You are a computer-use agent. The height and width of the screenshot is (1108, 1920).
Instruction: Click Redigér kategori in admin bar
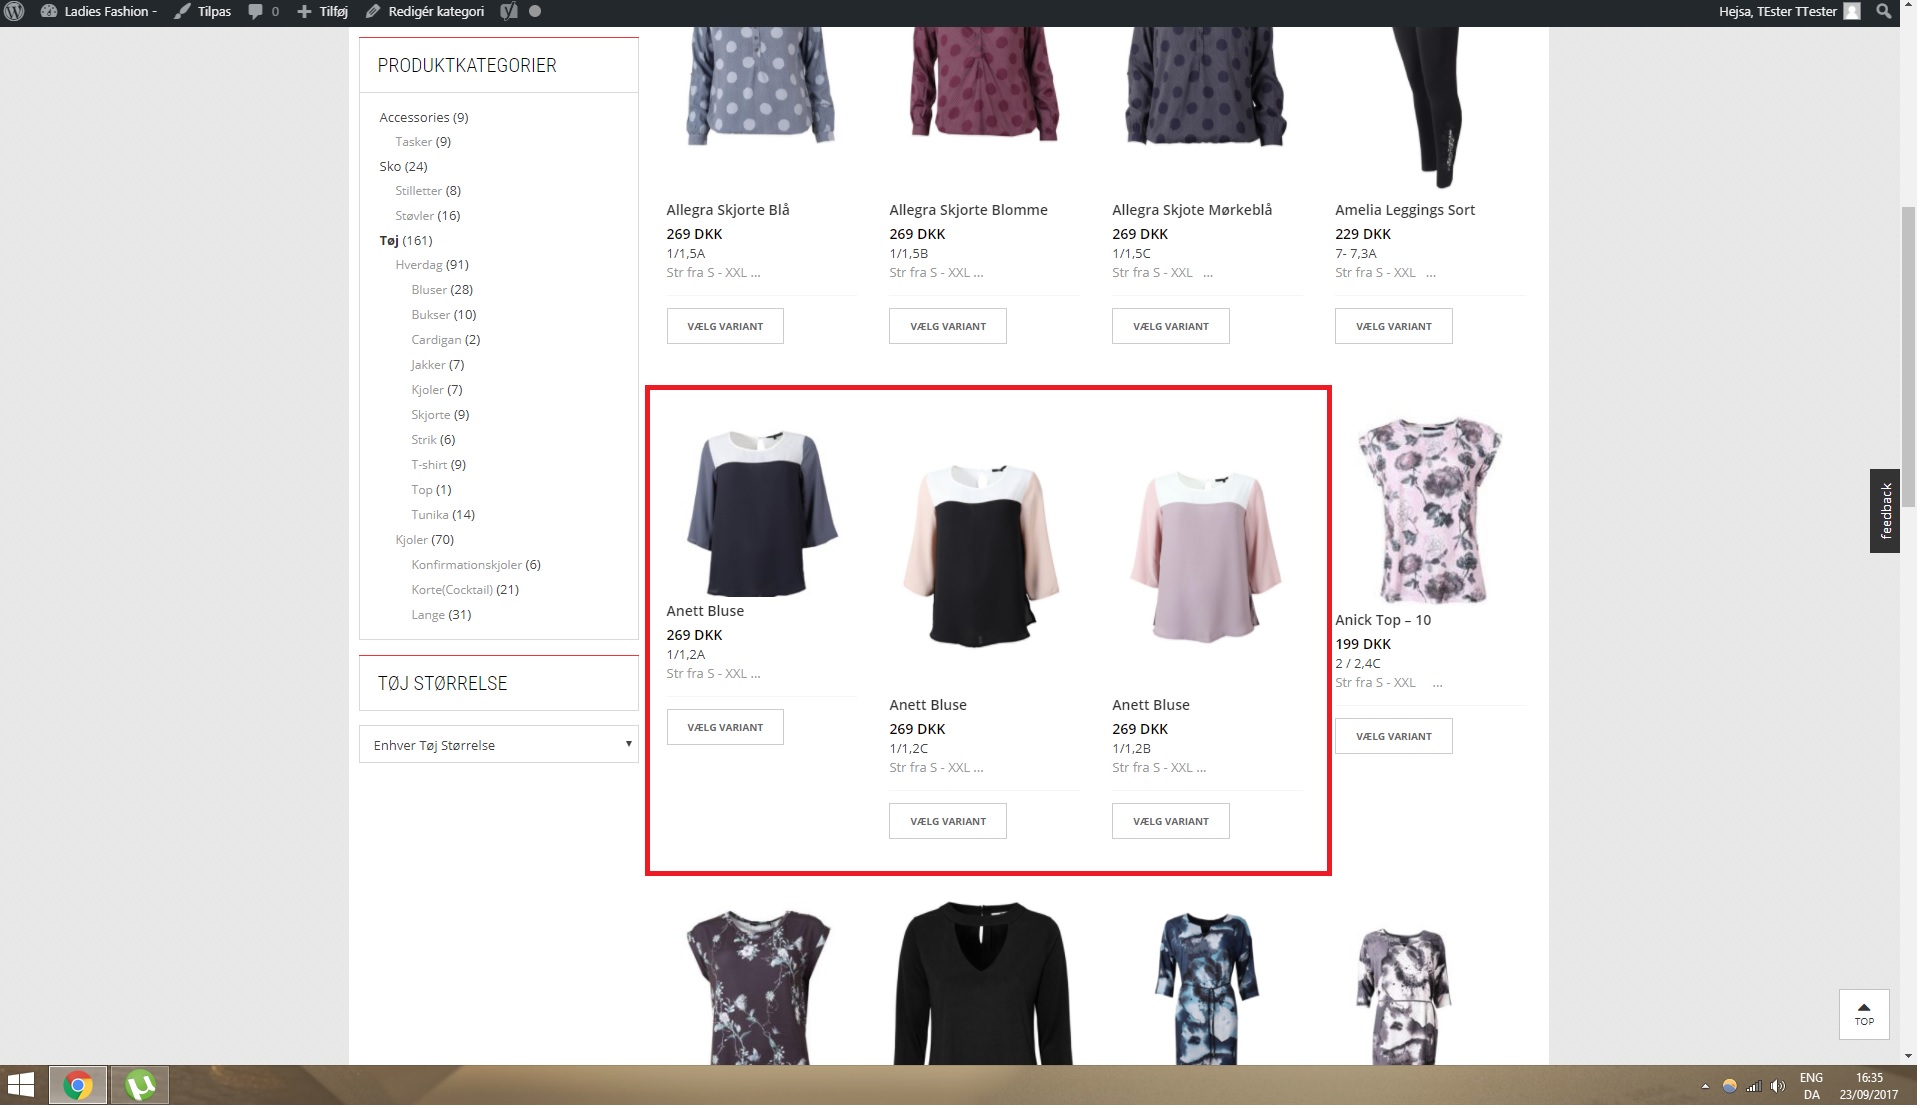[425, 11]
